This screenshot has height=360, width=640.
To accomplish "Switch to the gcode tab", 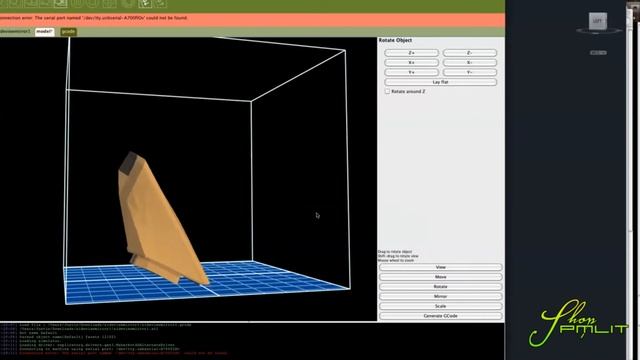I will (x=69, y=32).
